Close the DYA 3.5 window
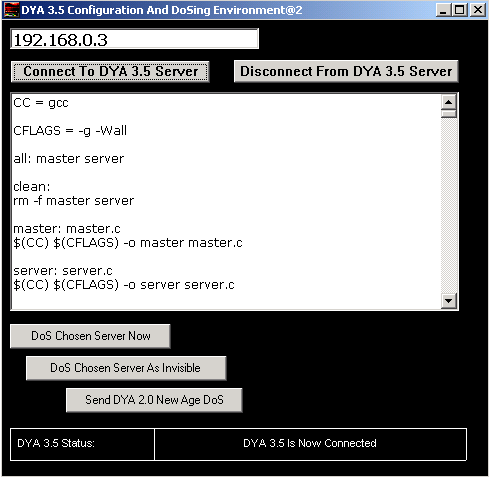The width and height of the screenshot is (489, 477). [x=478, y=10]
